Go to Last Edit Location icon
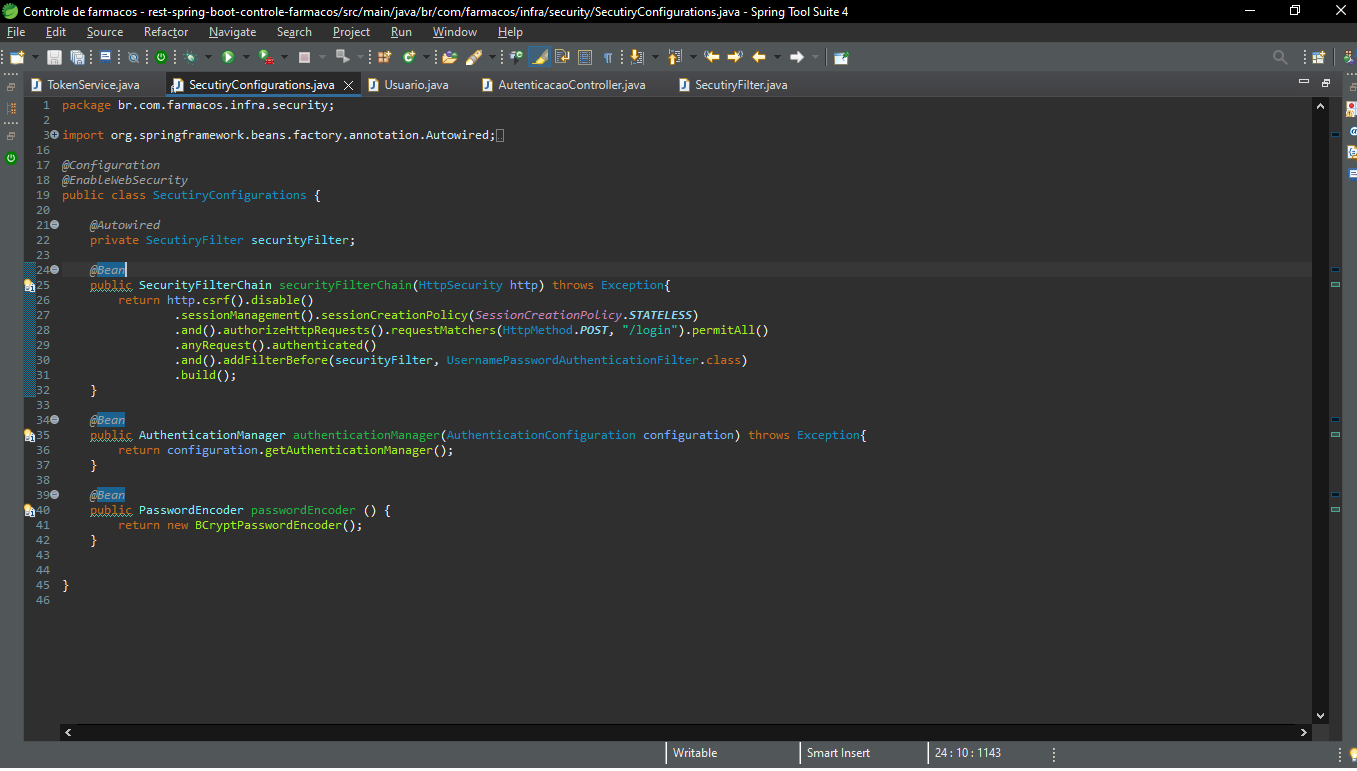 [x=712, y=57]
